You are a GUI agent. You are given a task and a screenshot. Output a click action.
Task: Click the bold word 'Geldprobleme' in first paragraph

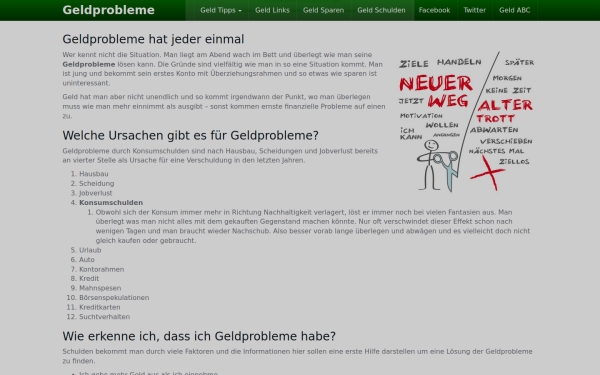point(89,64)
